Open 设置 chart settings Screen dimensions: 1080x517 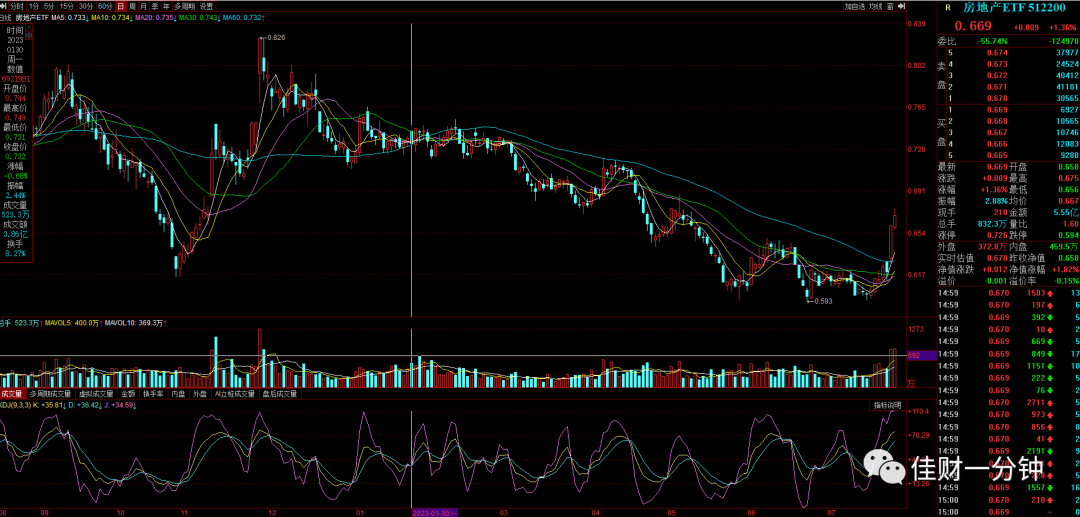click(x=206, y=6)
